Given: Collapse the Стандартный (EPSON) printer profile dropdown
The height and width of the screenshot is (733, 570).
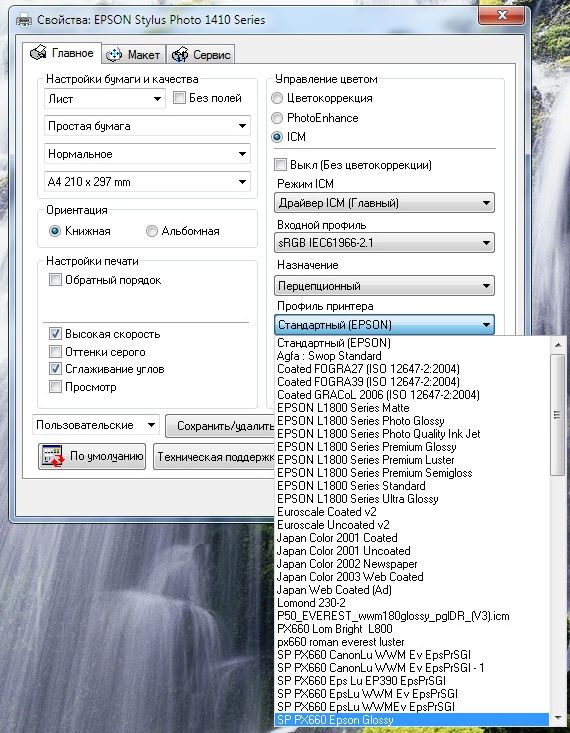Looking at the screenshot, I should tap(384, 325).
